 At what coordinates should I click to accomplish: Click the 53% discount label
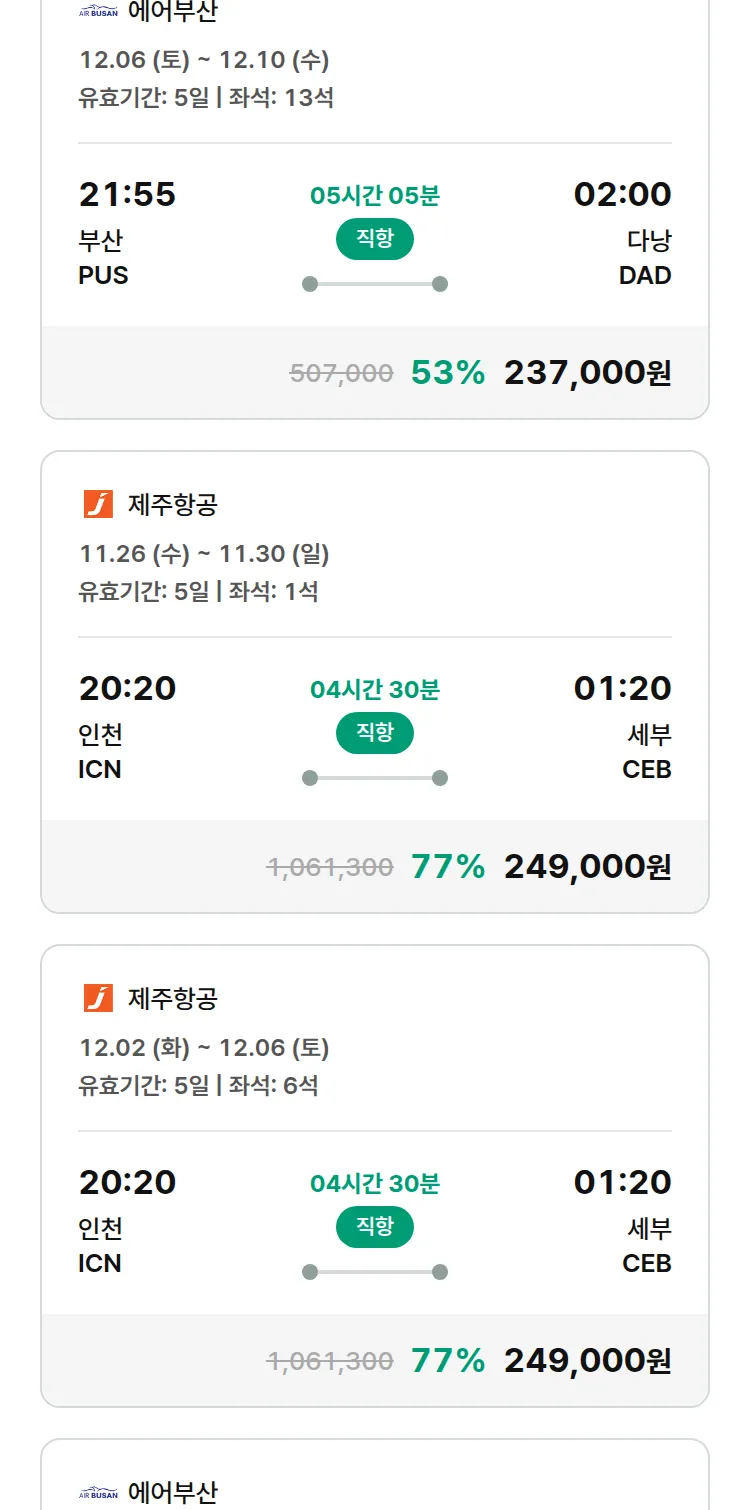pyautogui.click(x=448, y=373)
